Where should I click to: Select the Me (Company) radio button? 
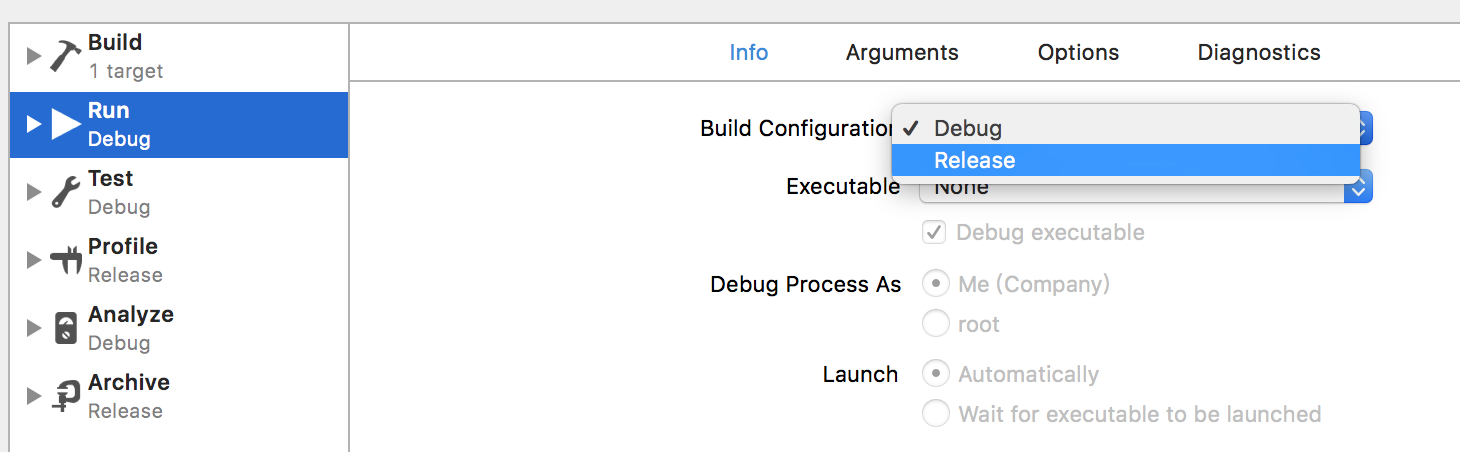[x=935, y=284]
